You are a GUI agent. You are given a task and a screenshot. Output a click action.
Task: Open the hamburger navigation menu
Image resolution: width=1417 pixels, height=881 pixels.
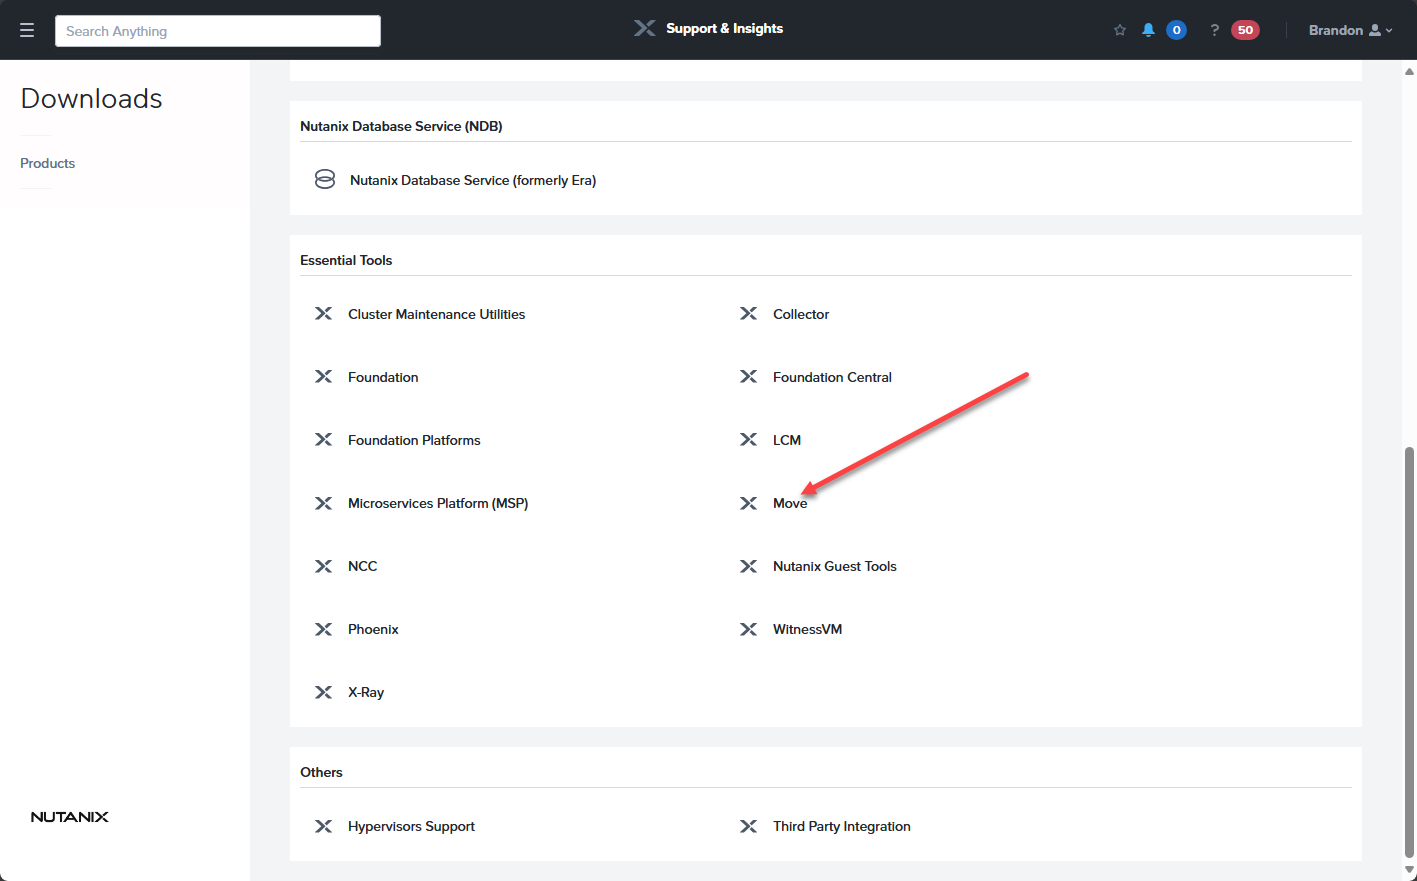[27, 30]
